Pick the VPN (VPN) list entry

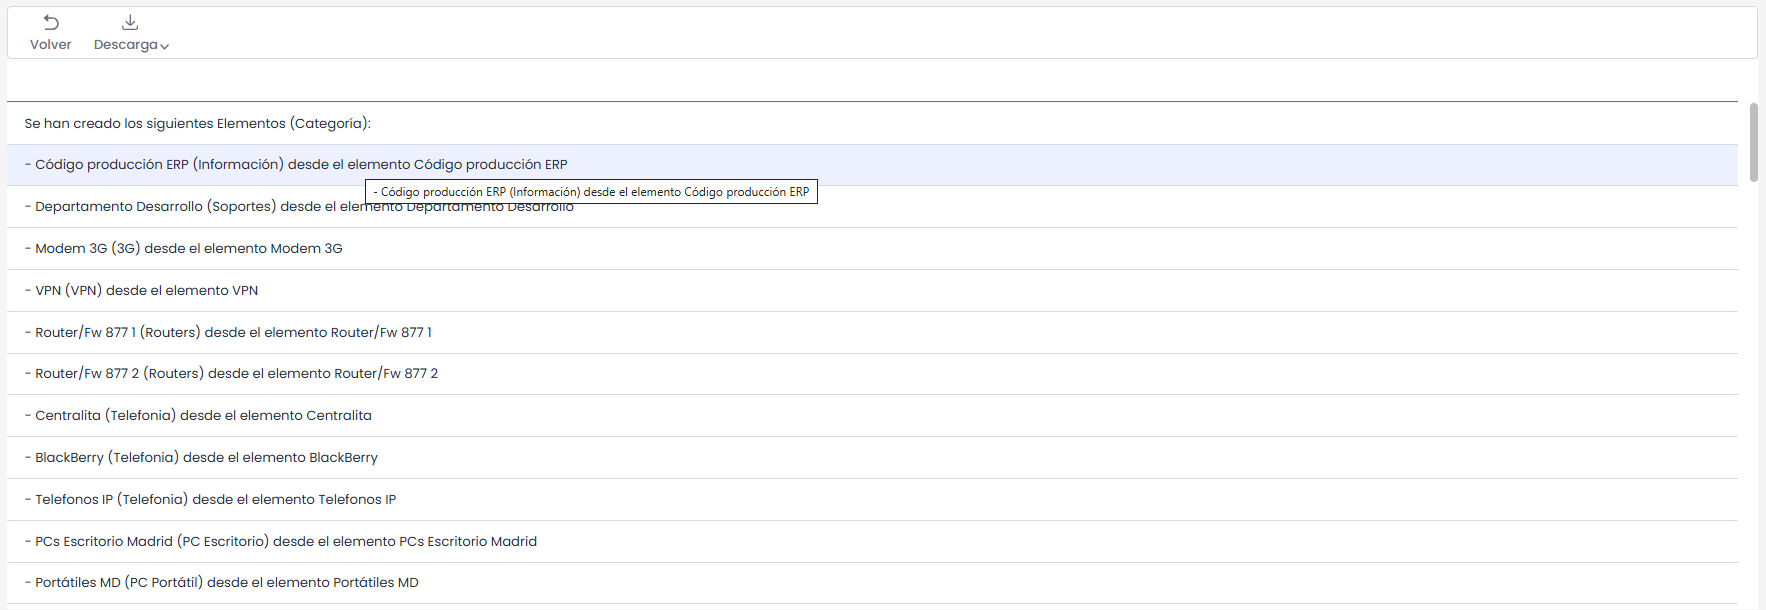146,291
